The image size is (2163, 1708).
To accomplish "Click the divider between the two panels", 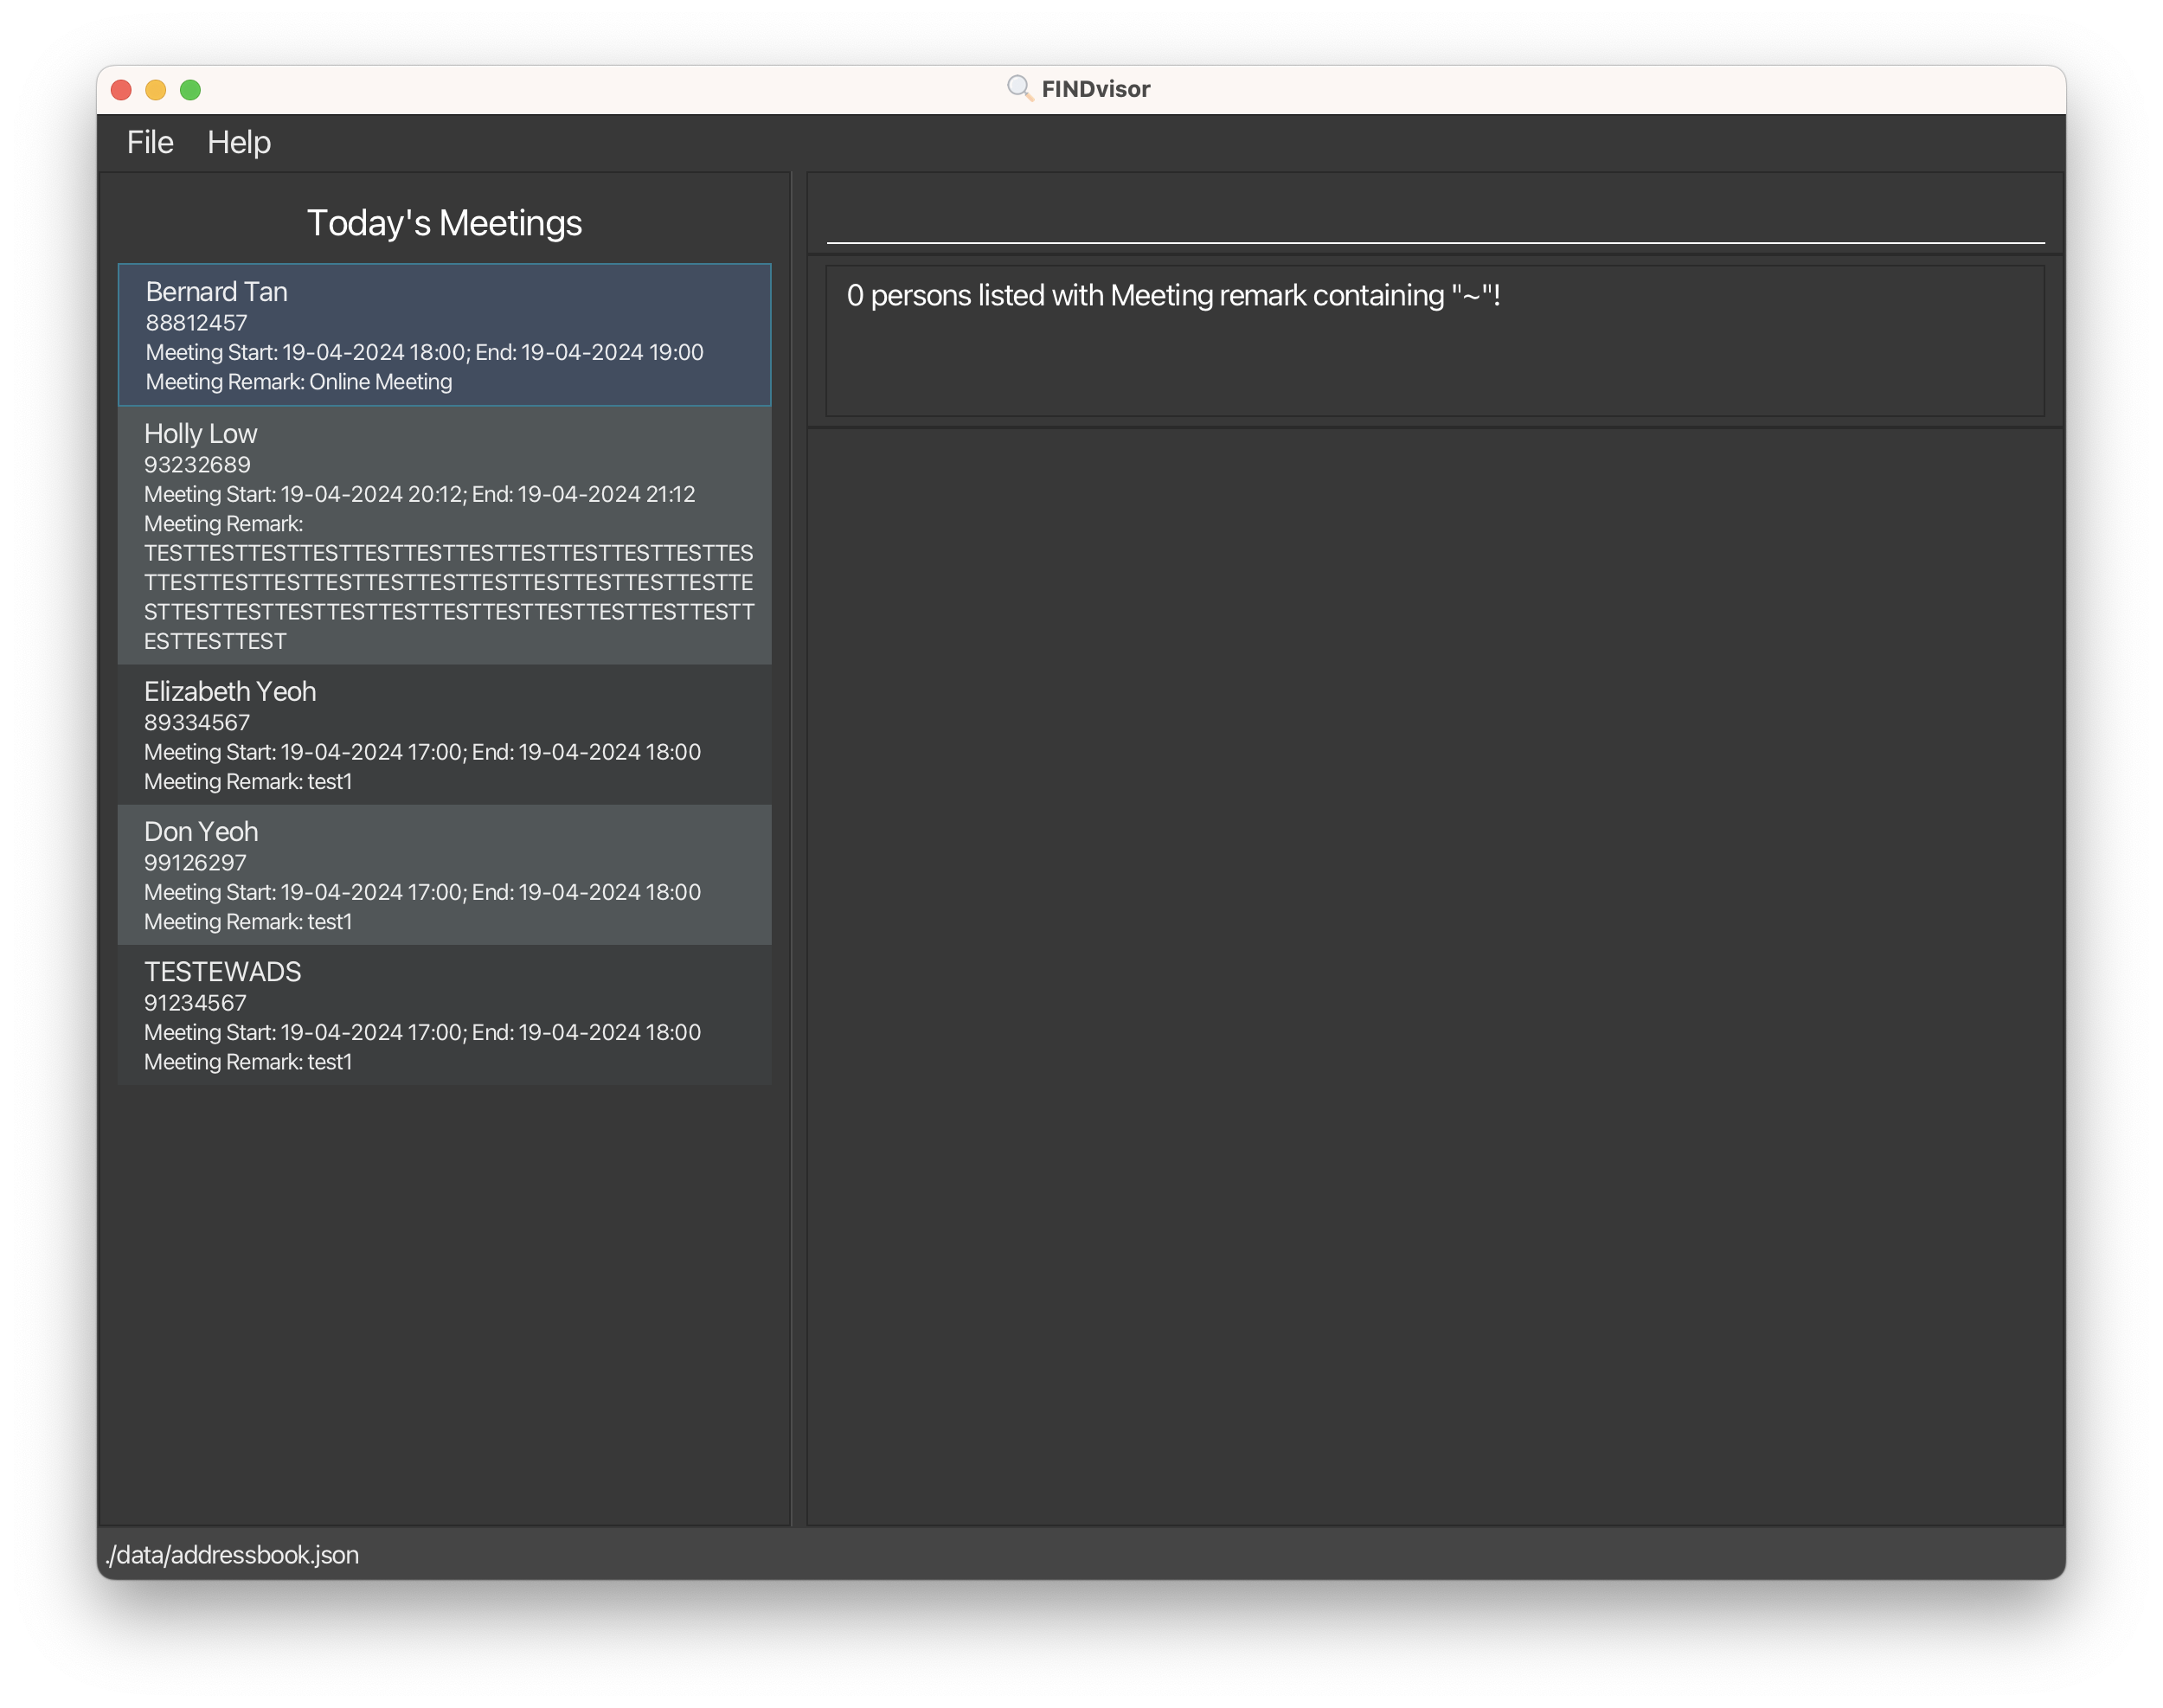I will click(x=798, y=848).
